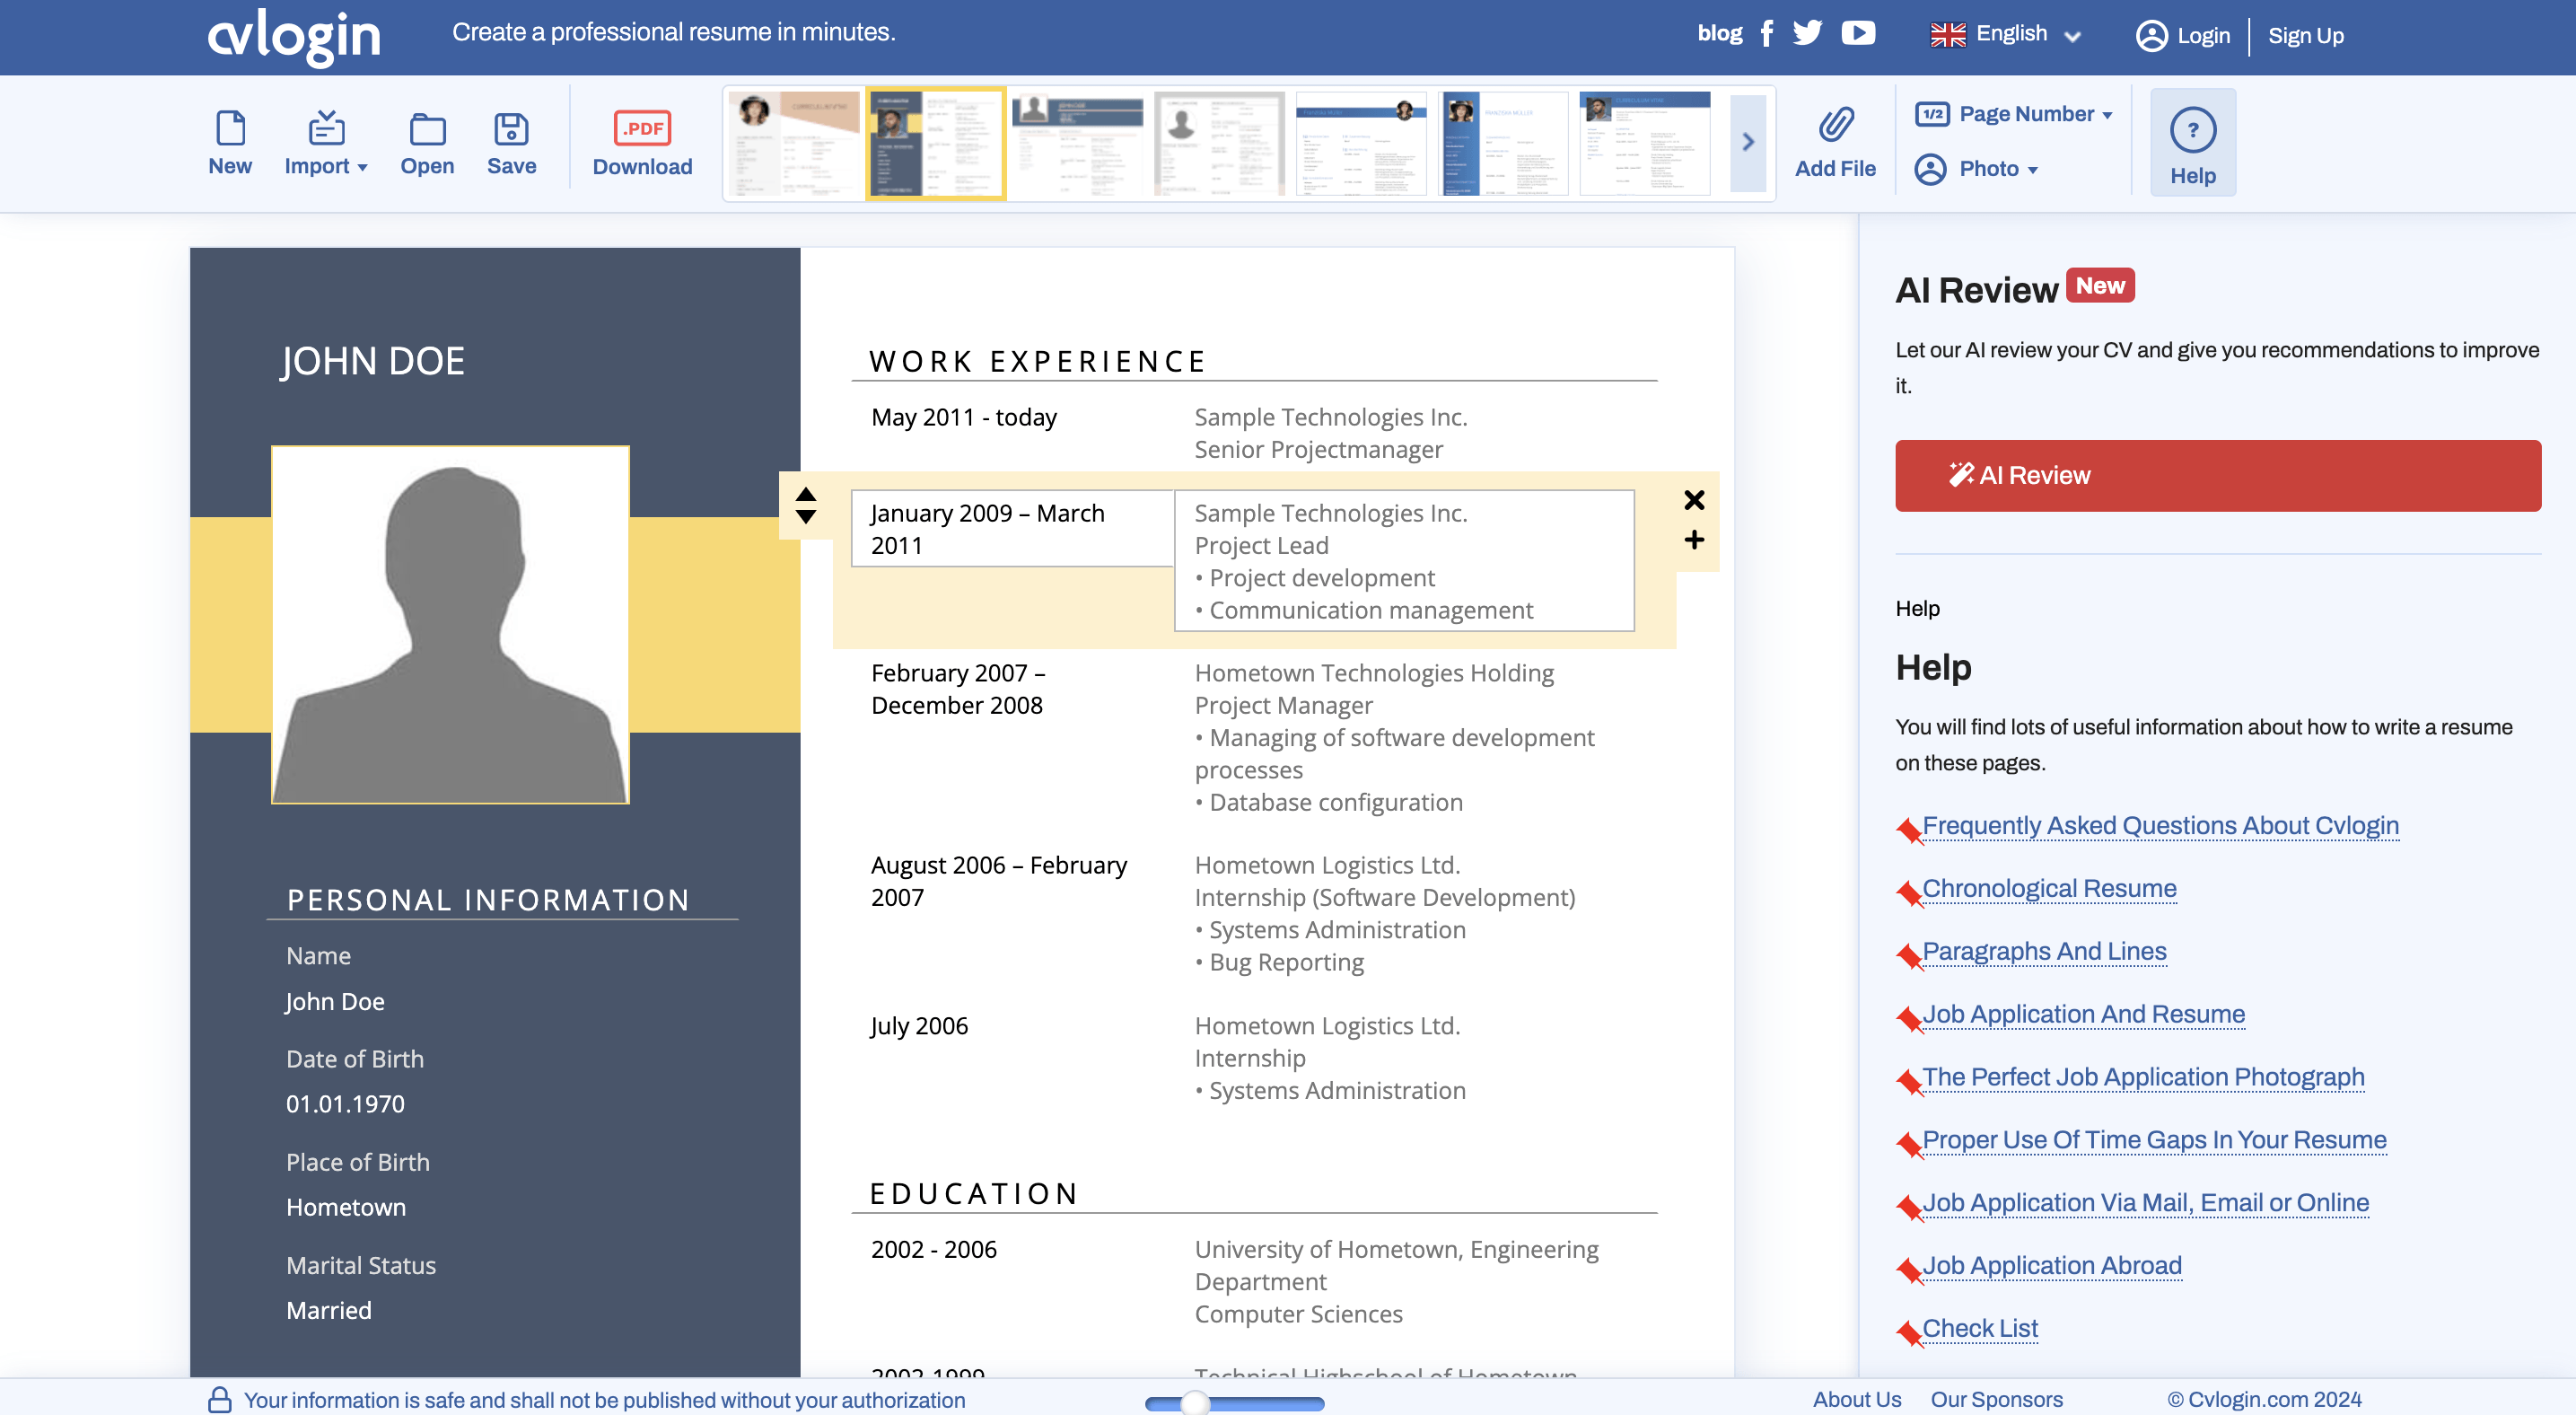The image size is (2576, 1415).
Task: Delete the selected entry with X icon
Action: 1694,500
